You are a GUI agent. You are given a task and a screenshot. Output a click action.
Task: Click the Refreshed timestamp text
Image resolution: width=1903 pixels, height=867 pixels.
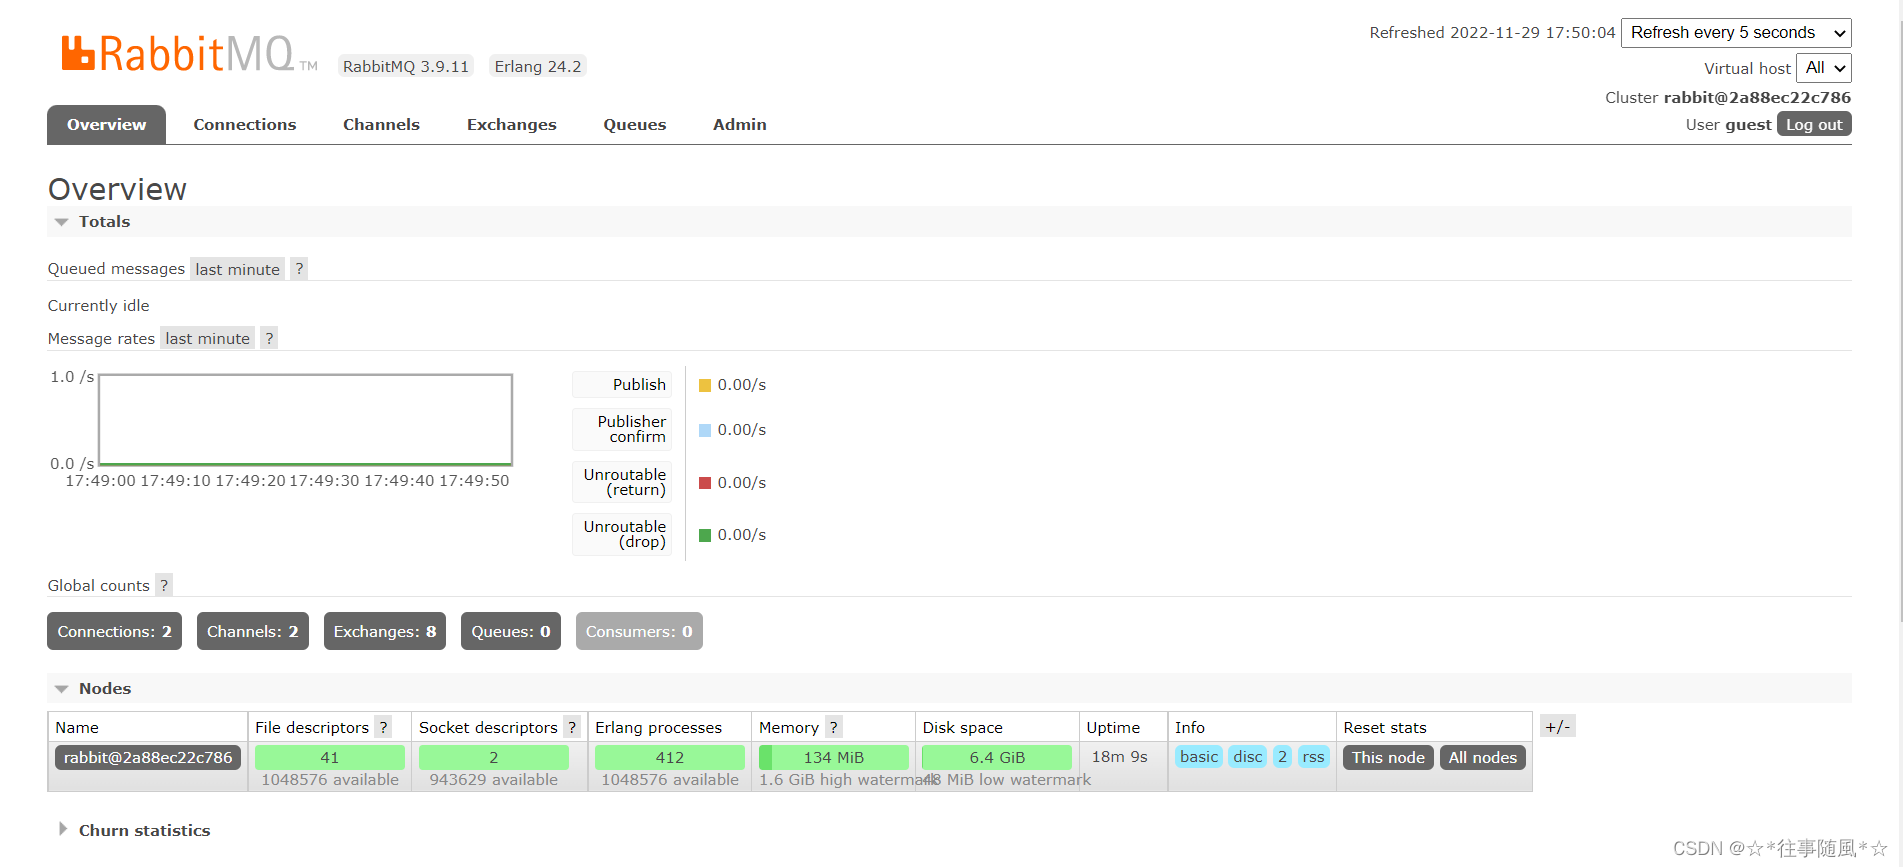(1492, 33)
